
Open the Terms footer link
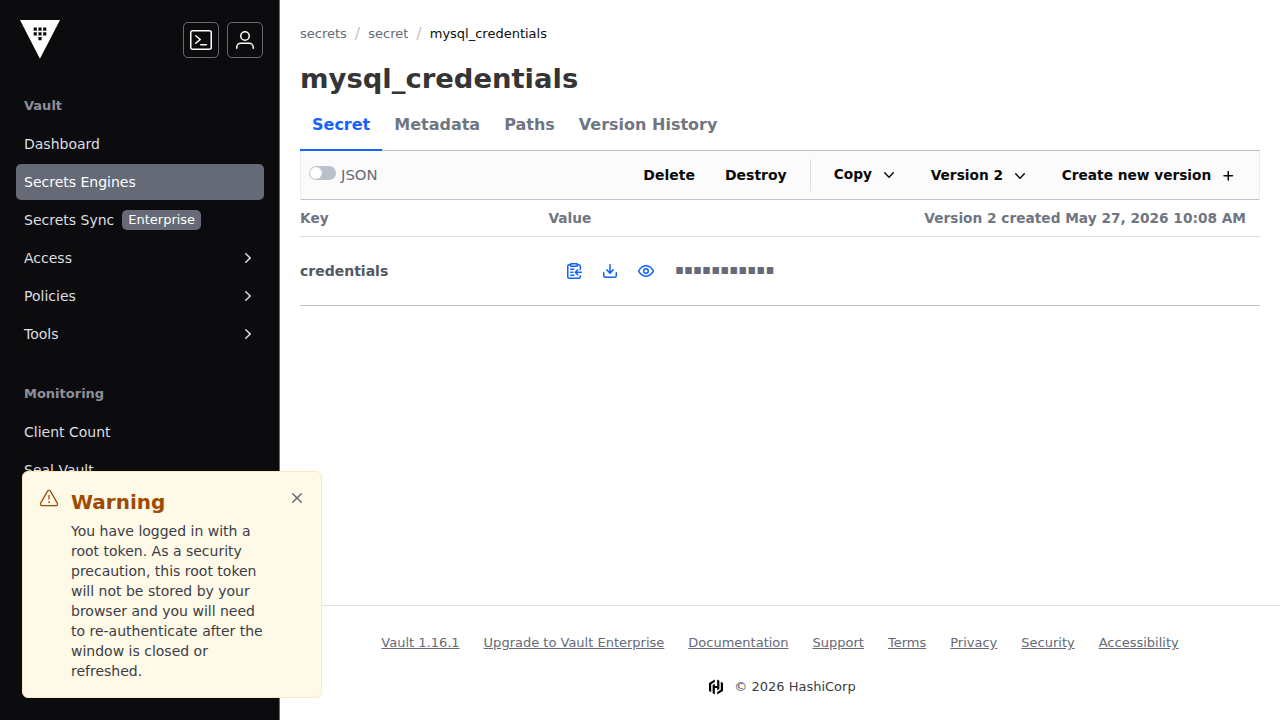pos(907,643)
